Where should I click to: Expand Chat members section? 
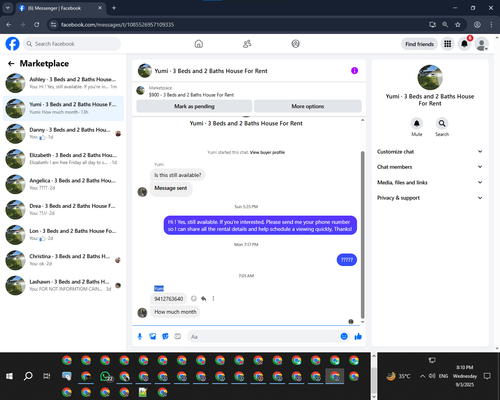430,167
